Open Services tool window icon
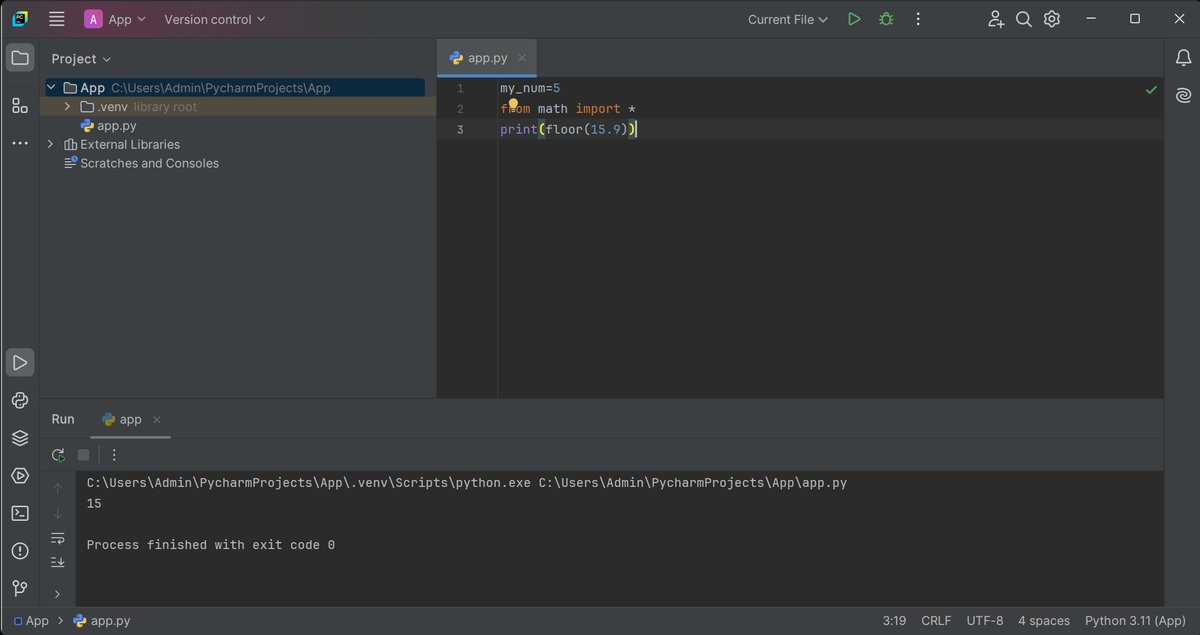Screen dimensions: 1200x635 tap(20, 476)
